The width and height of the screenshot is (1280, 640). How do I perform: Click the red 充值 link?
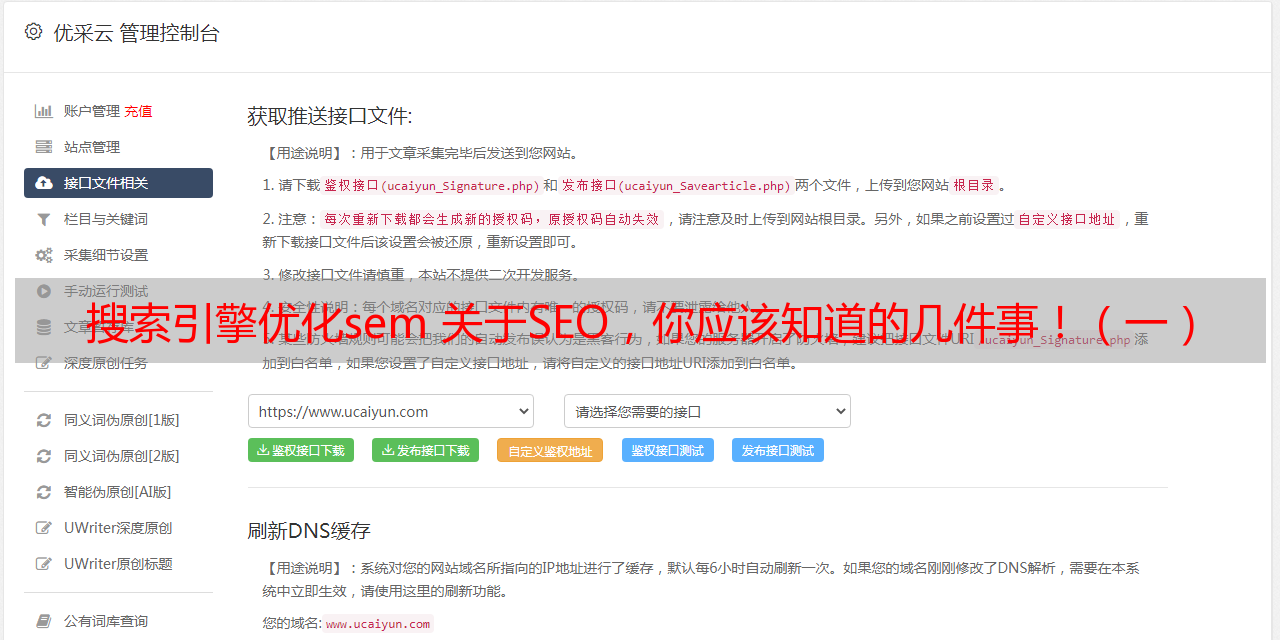138,111
